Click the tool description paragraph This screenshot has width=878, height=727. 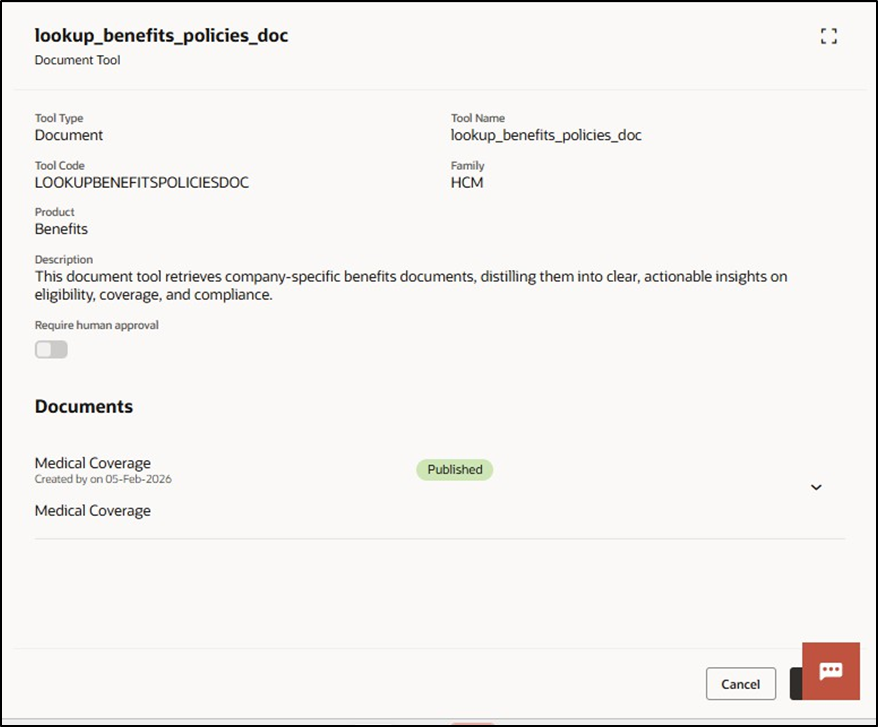click(411, 286)
